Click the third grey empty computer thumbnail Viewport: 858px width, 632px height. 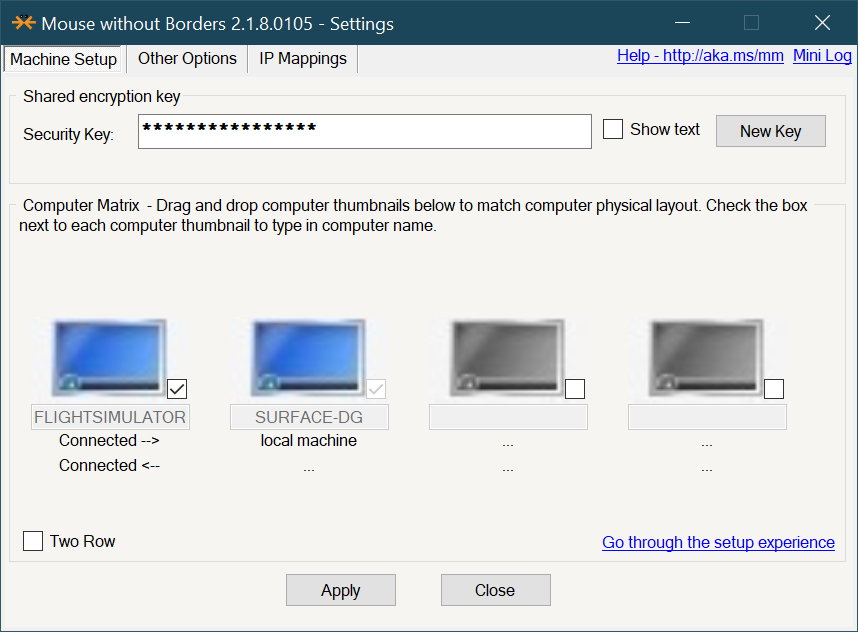point(507,358)
